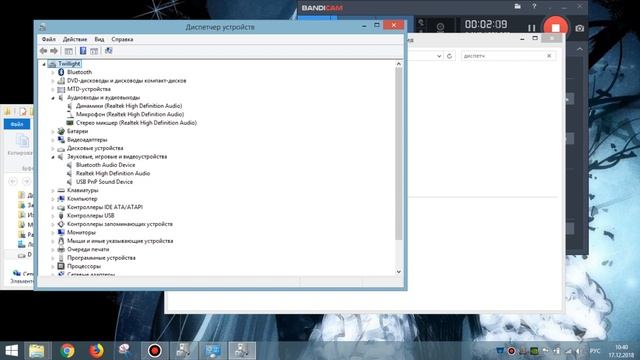Launch Google Chrome from the taskbar
Viewport: 640px width, 360px height.
click(67, 351)
